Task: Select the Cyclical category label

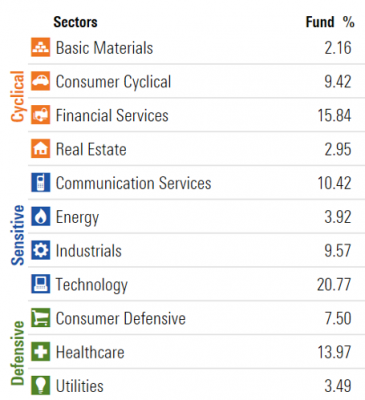Action: 17,97
